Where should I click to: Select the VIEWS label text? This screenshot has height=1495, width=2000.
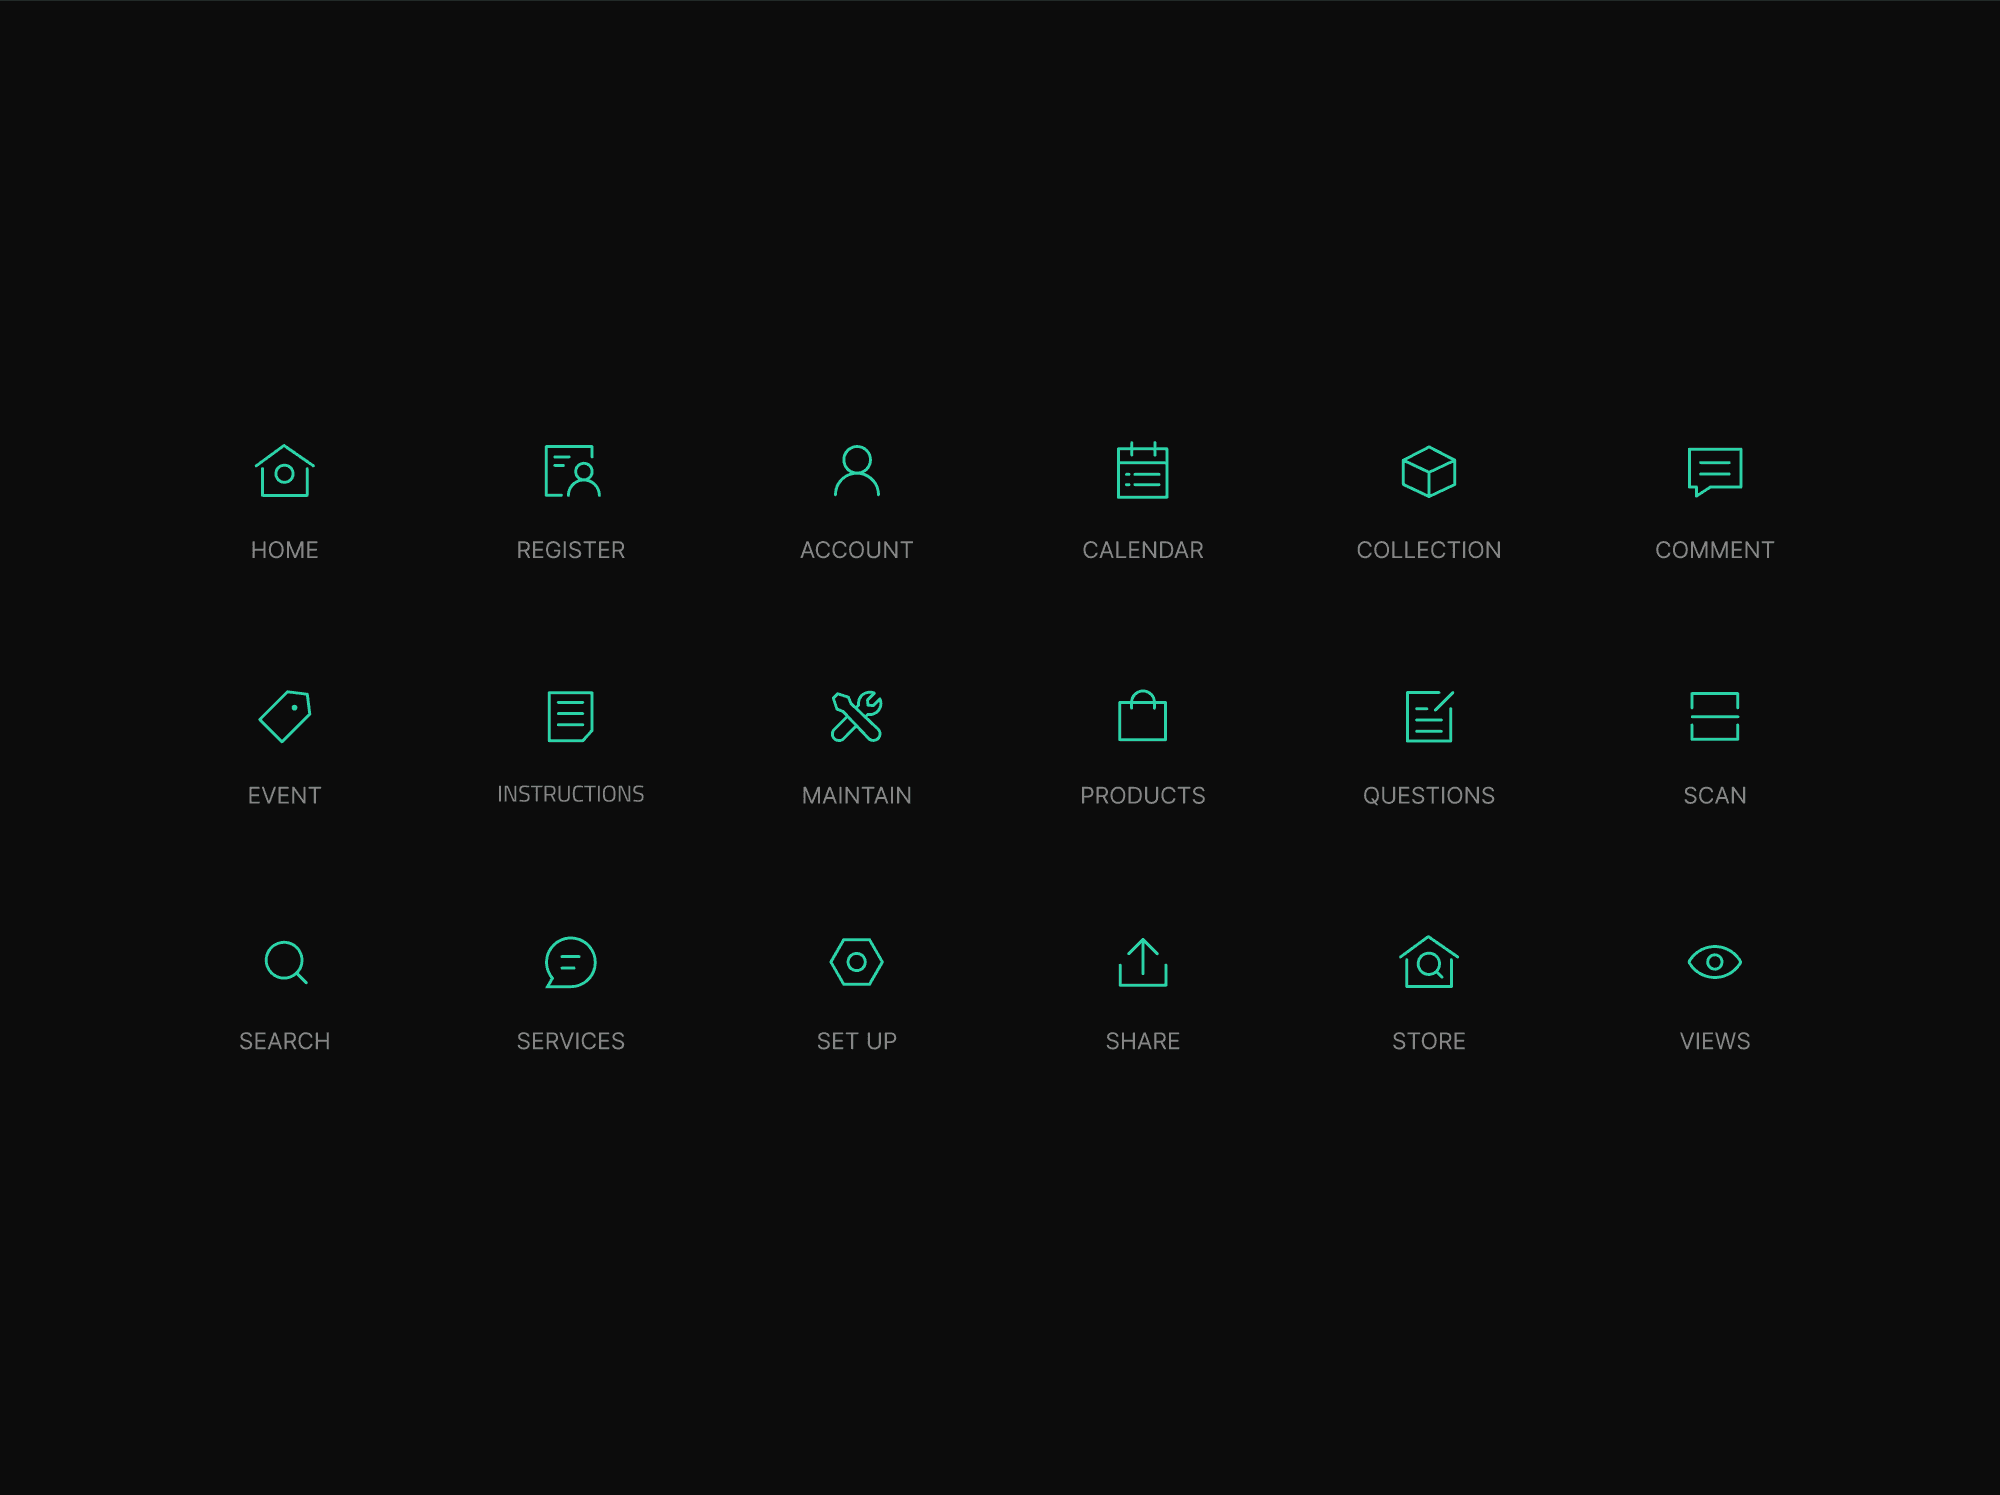pyautogui.click(x=1715, y=1042)
